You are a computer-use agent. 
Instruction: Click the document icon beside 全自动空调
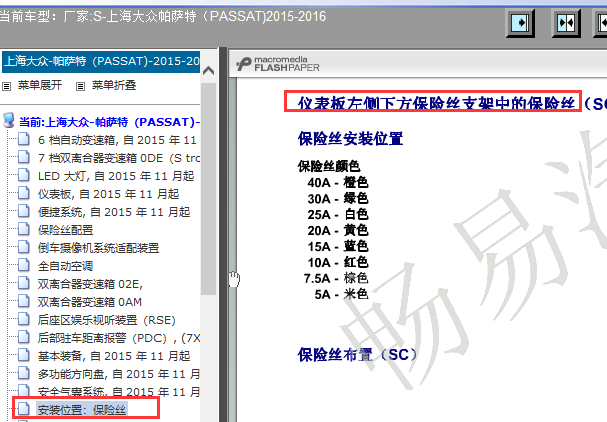[x=24, y=265]
